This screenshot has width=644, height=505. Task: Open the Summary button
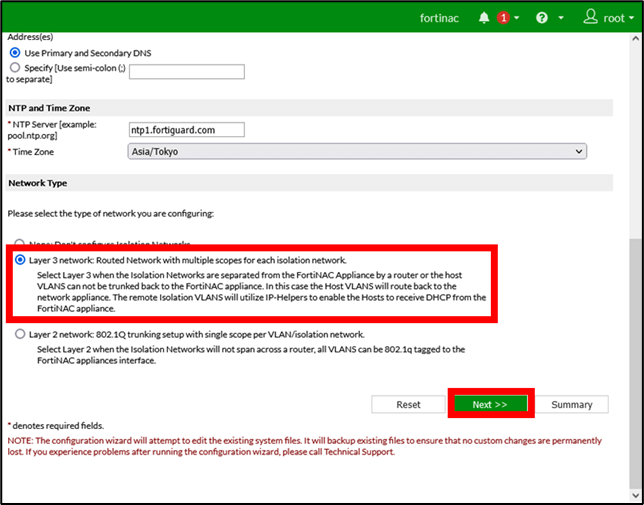click(572, 404)
